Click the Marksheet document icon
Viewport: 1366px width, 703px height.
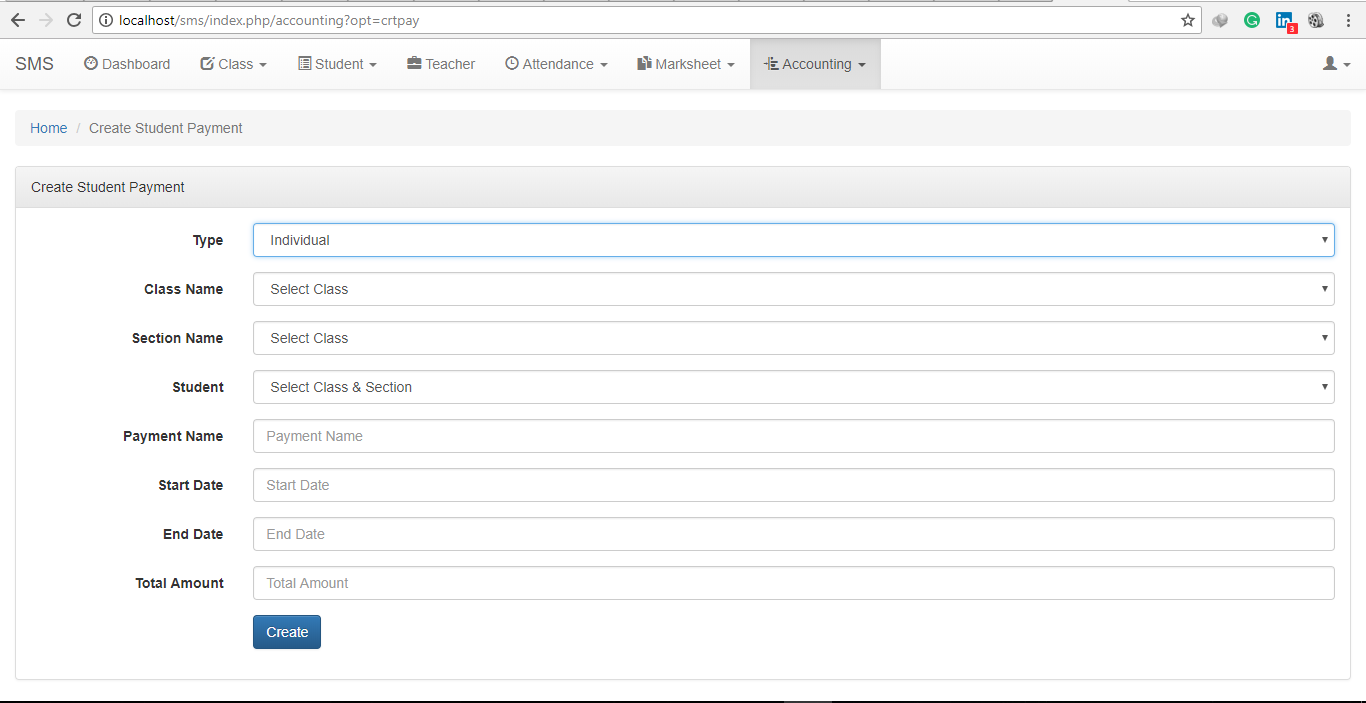tap(643, 63)
